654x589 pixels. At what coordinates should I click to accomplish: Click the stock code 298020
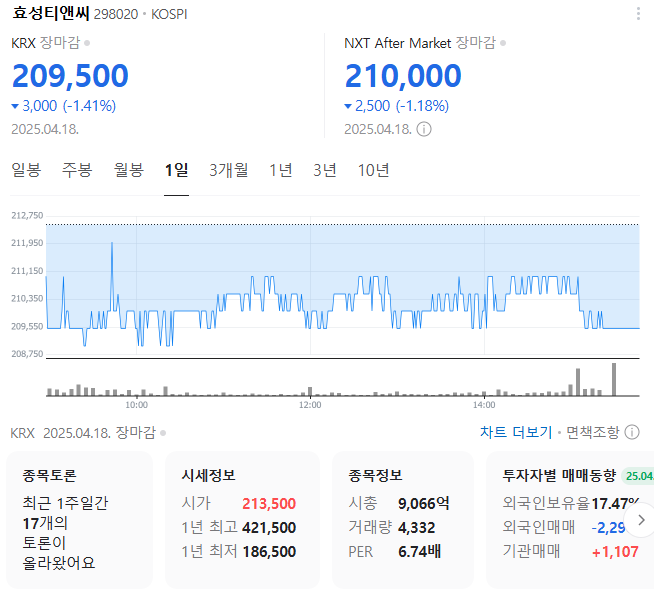pos(116,14)
